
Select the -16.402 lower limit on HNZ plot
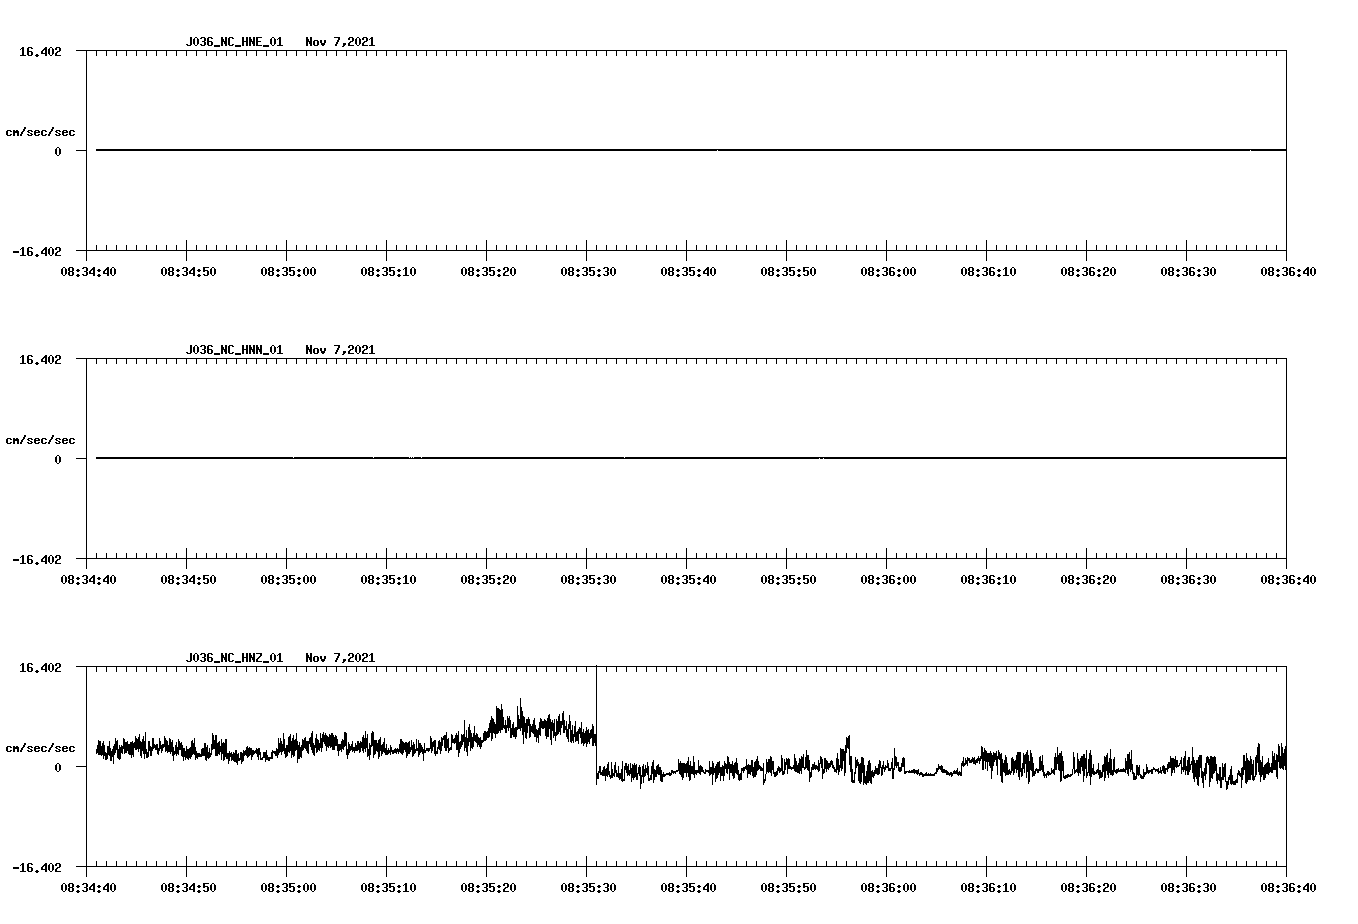37,868
